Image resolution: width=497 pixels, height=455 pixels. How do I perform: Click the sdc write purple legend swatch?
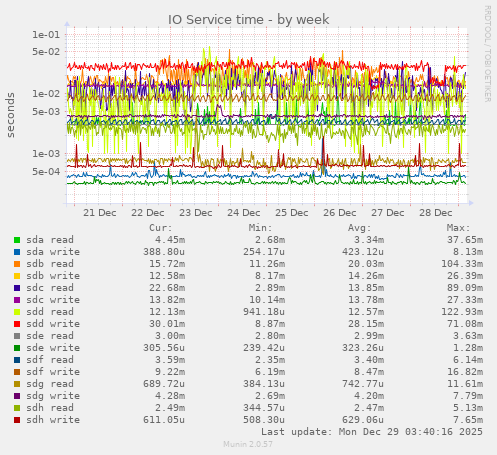(17, 300)
